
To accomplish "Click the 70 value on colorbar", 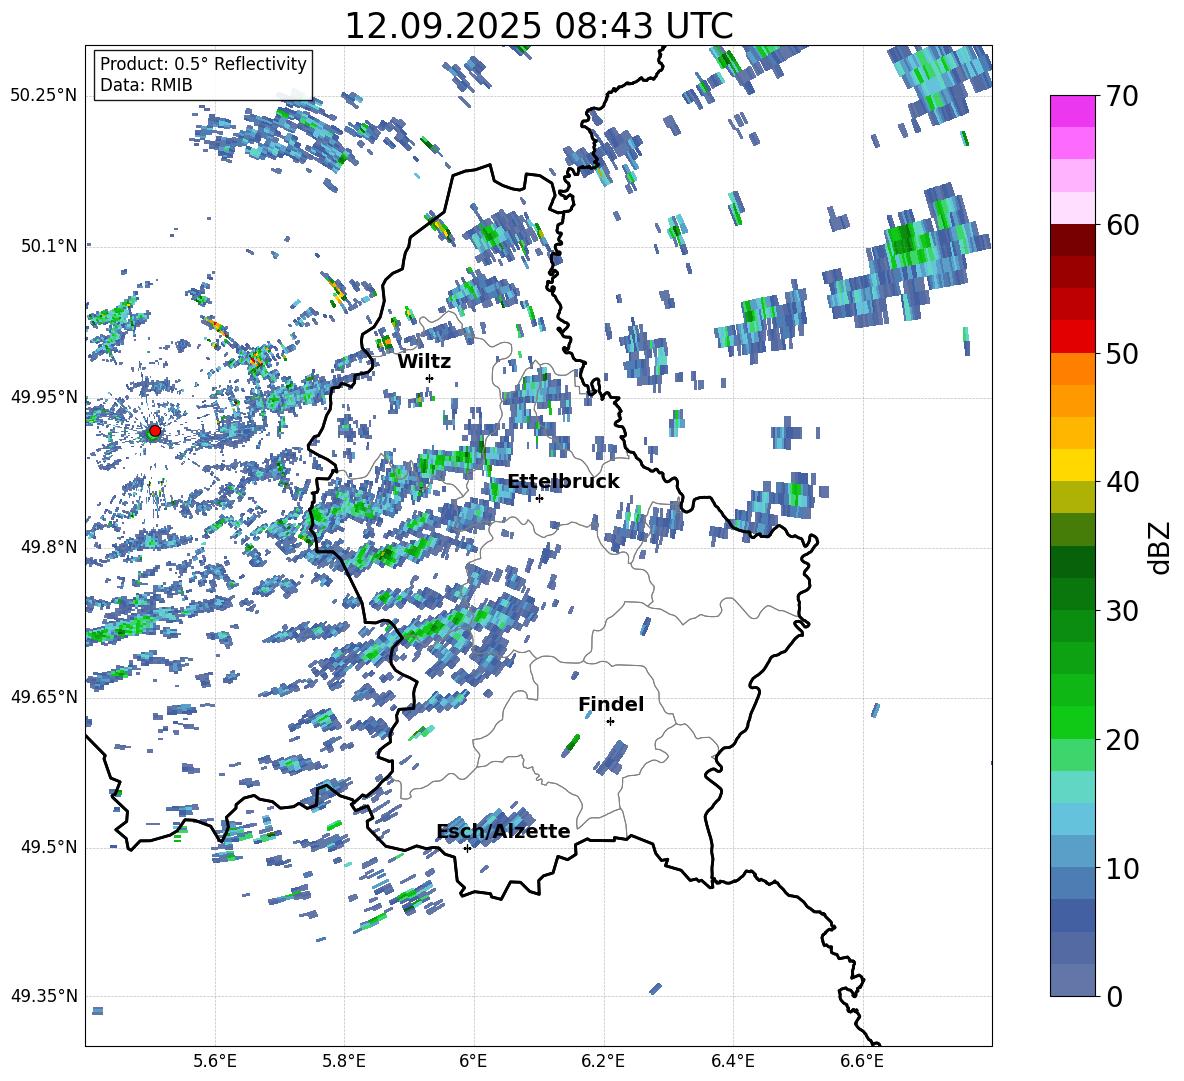I will click(x=1122, y=96).
